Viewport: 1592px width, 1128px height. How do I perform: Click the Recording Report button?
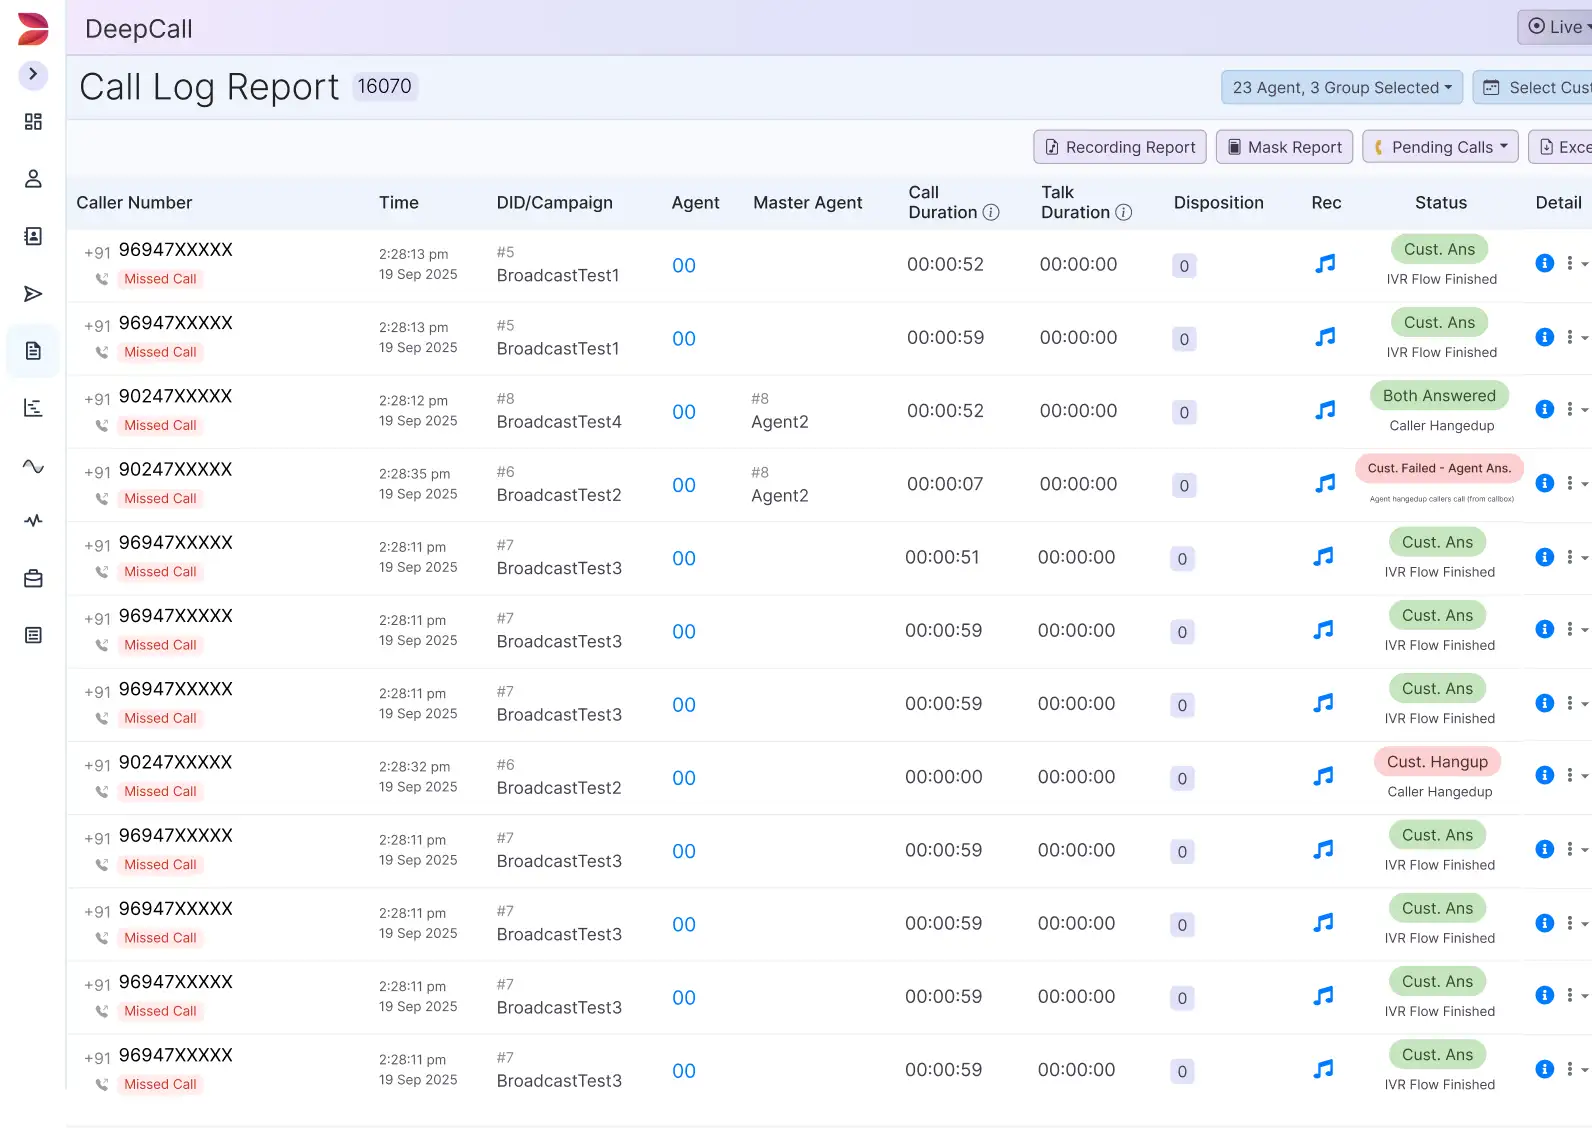point(1119,147)
